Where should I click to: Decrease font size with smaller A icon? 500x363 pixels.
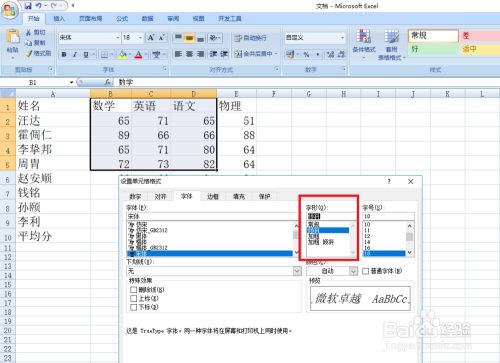[162, 38]
